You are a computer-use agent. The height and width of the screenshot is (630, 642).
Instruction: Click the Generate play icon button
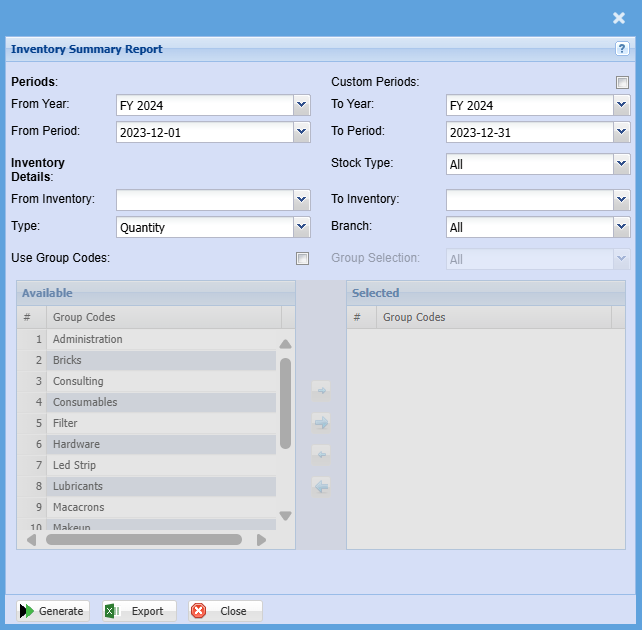click(x=53, y=611)
